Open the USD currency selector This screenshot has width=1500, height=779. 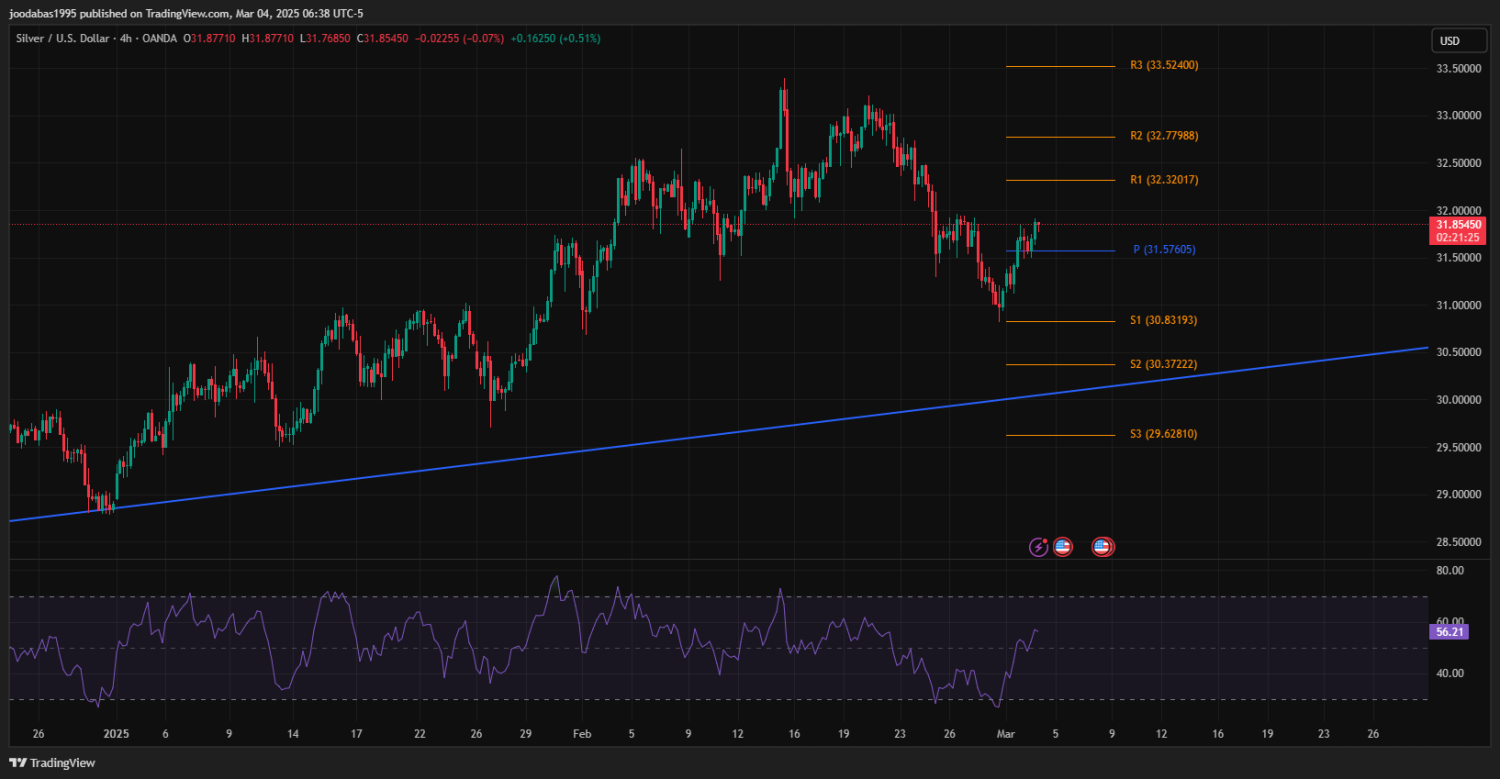[1448, 41]
